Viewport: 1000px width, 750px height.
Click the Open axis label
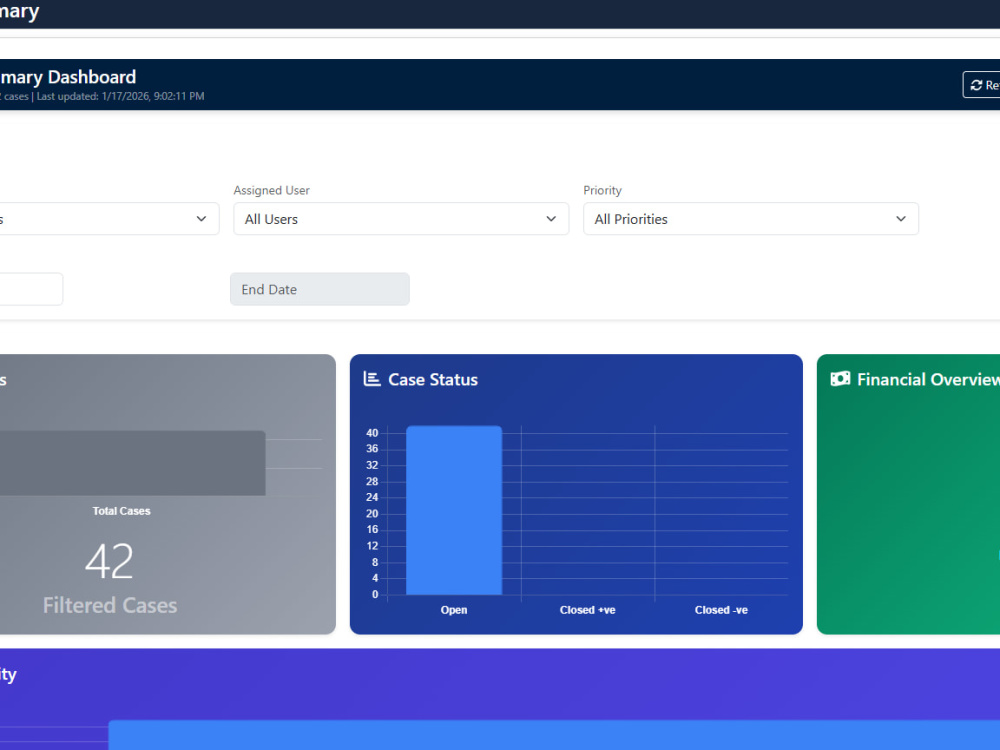pos(454,610)
